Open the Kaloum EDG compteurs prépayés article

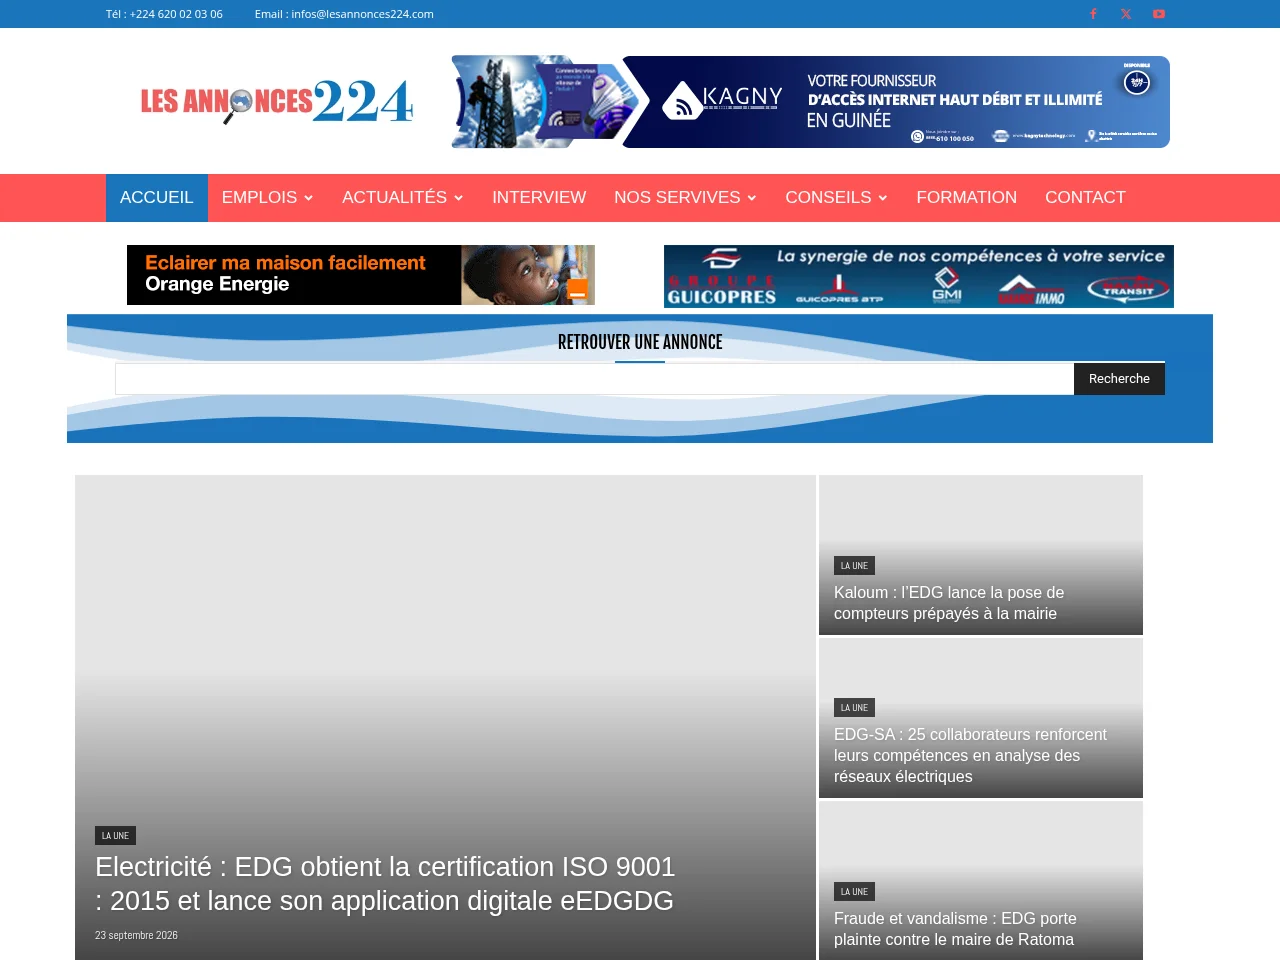point(949,603)
